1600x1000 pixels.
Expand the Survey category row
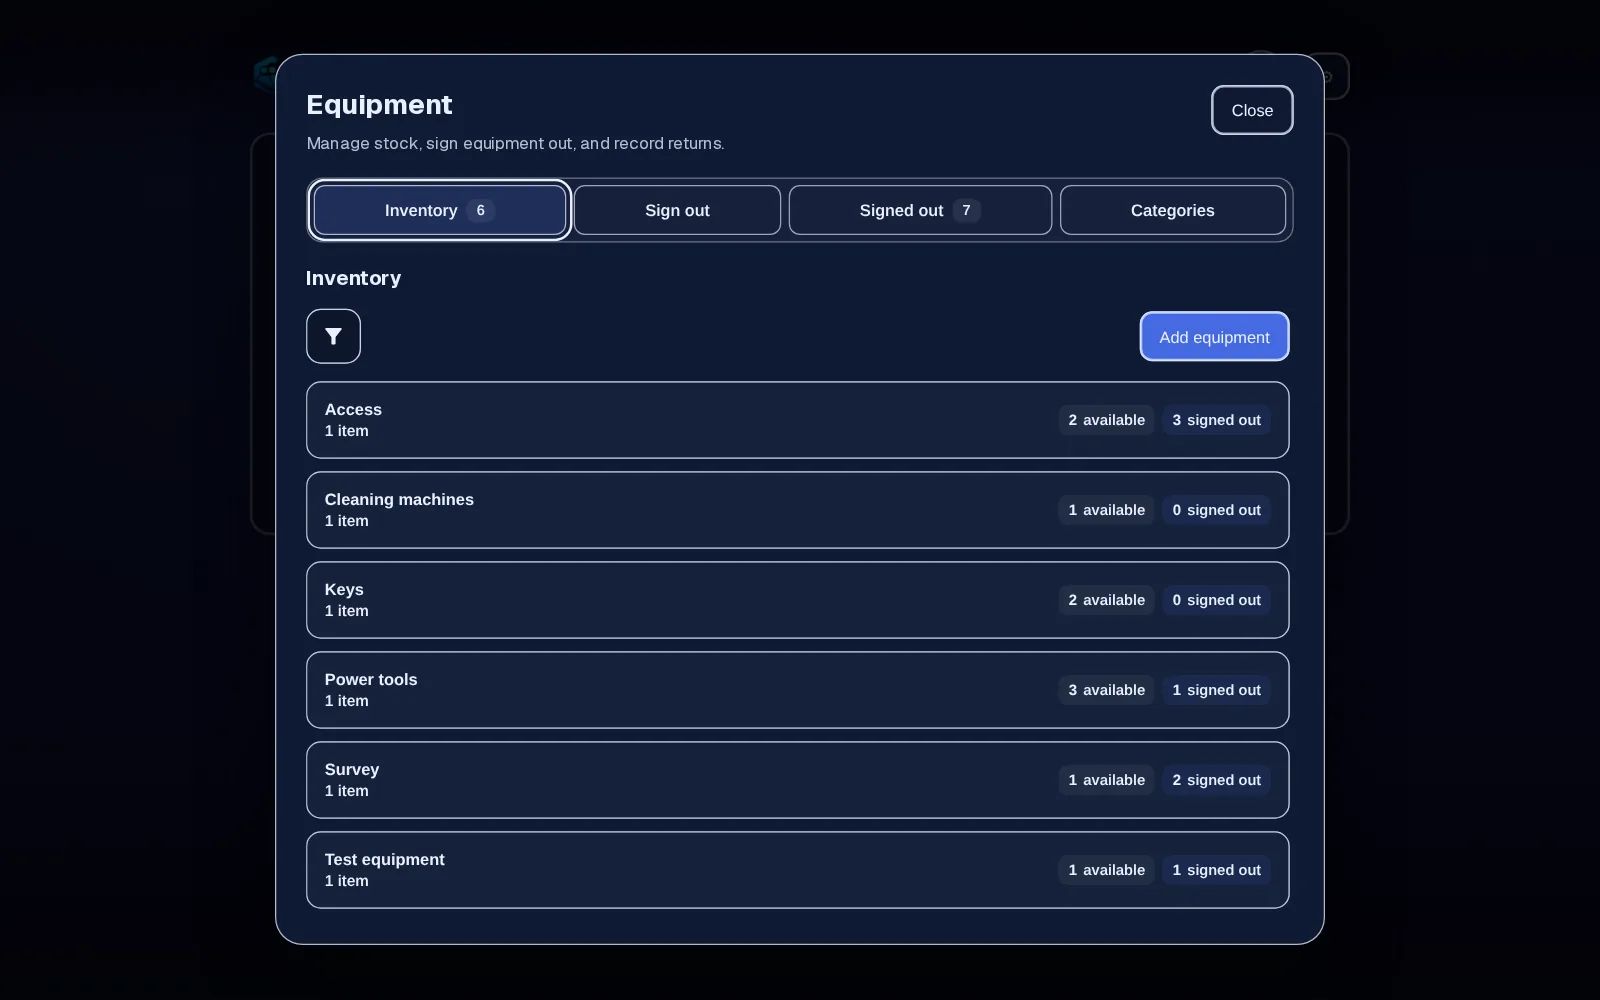[797, 780]
